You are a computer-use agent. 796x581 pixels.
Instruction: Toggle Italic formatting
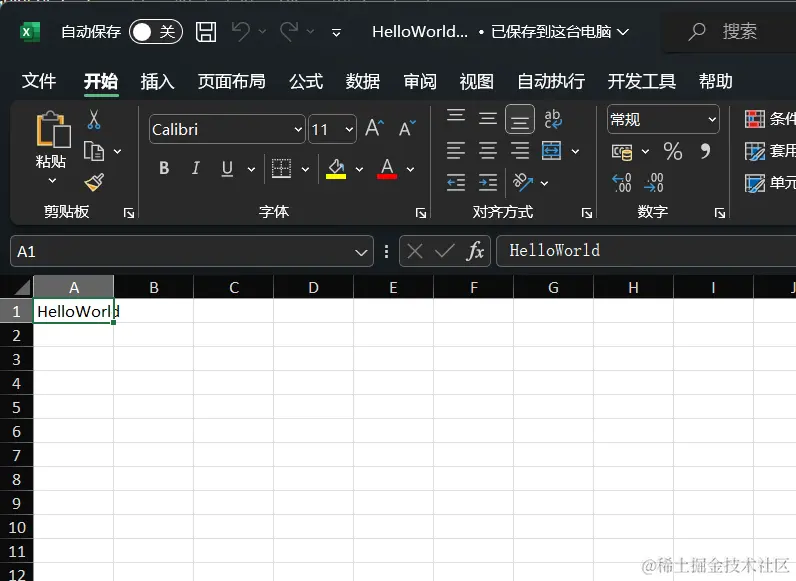click(196, 168)
